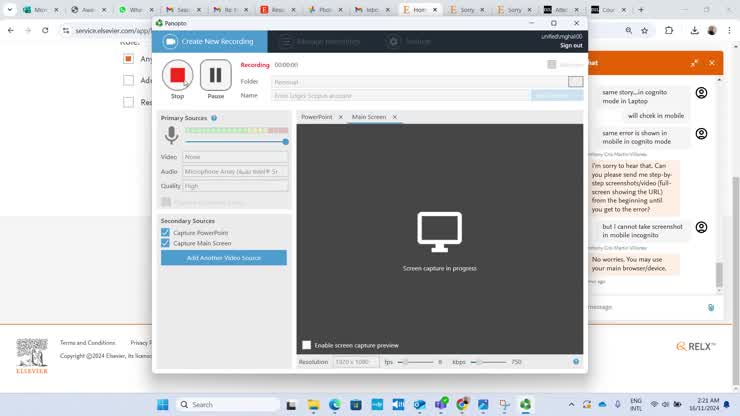Screen dimensions: 740x416
Task: Tick the second role checkbox on the Elsevier page
Action: (128, 80)
